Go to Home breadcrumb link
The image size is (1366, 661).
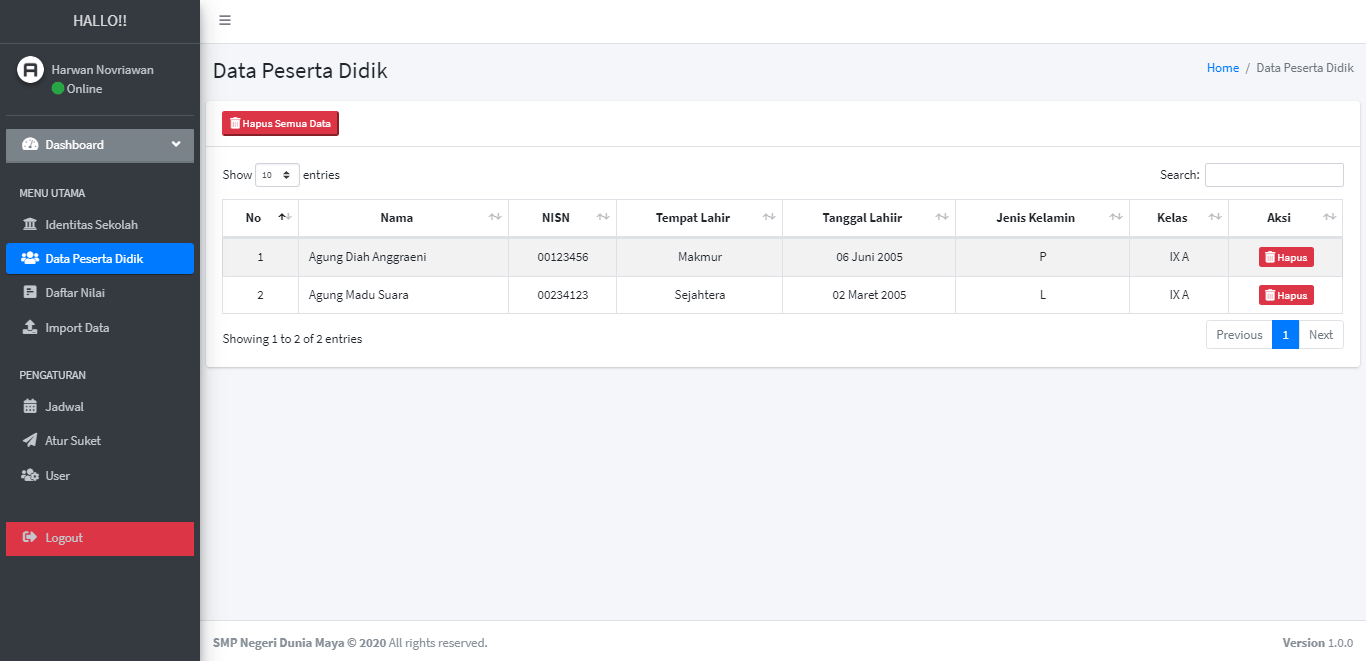click(1222, 68)
